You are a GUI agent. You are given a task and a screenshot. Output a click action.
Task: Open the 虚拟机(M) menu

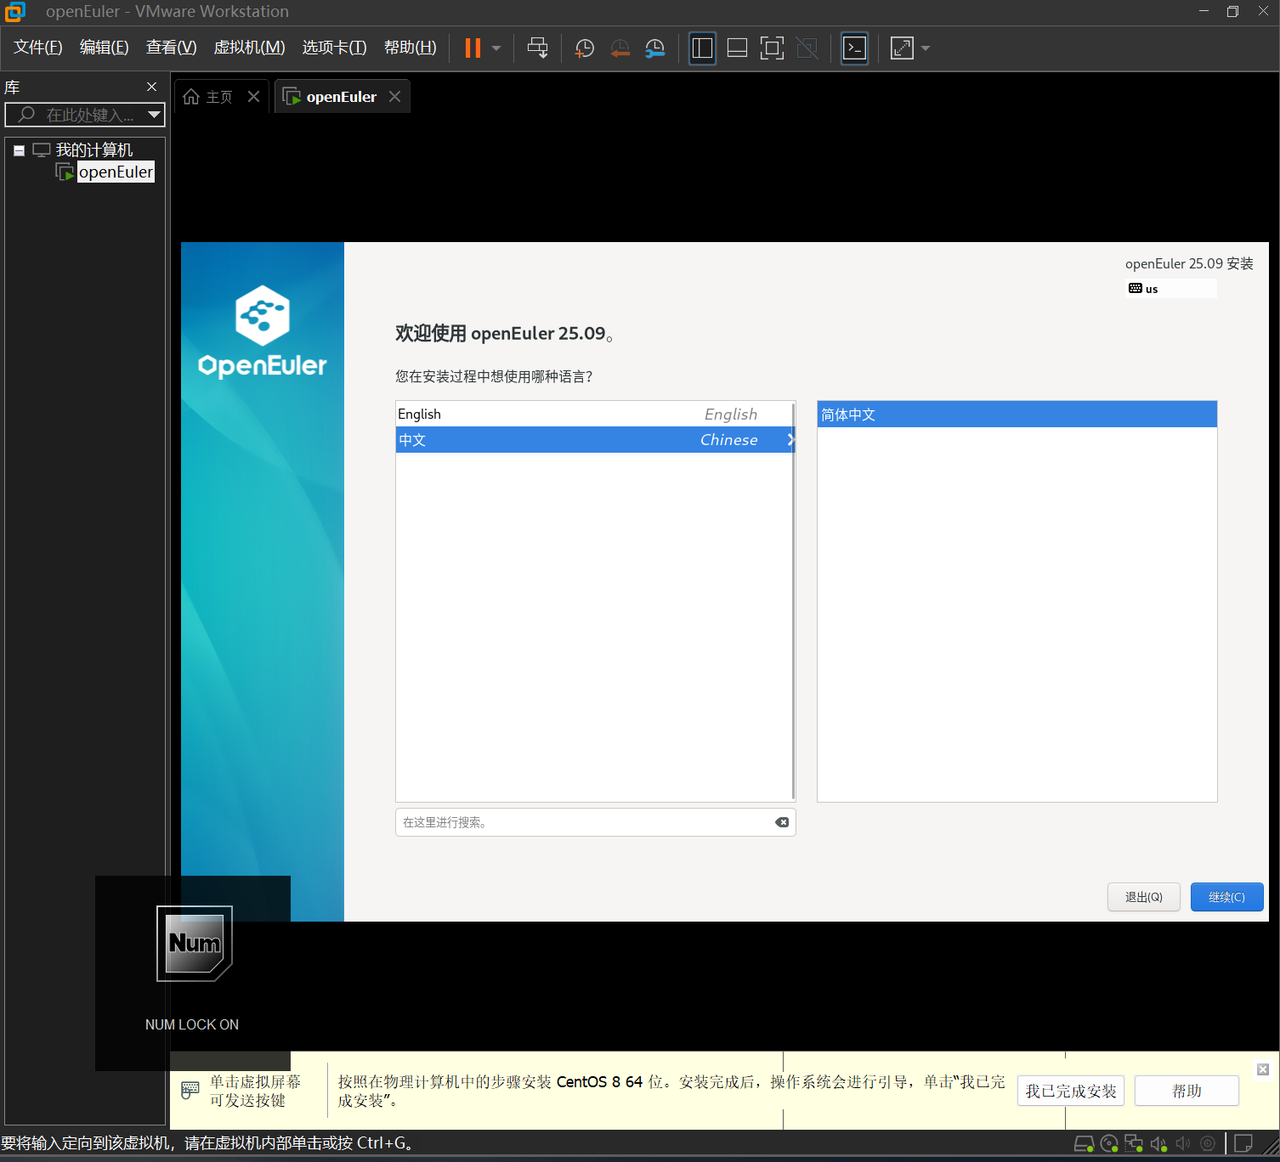coord(249,48)
